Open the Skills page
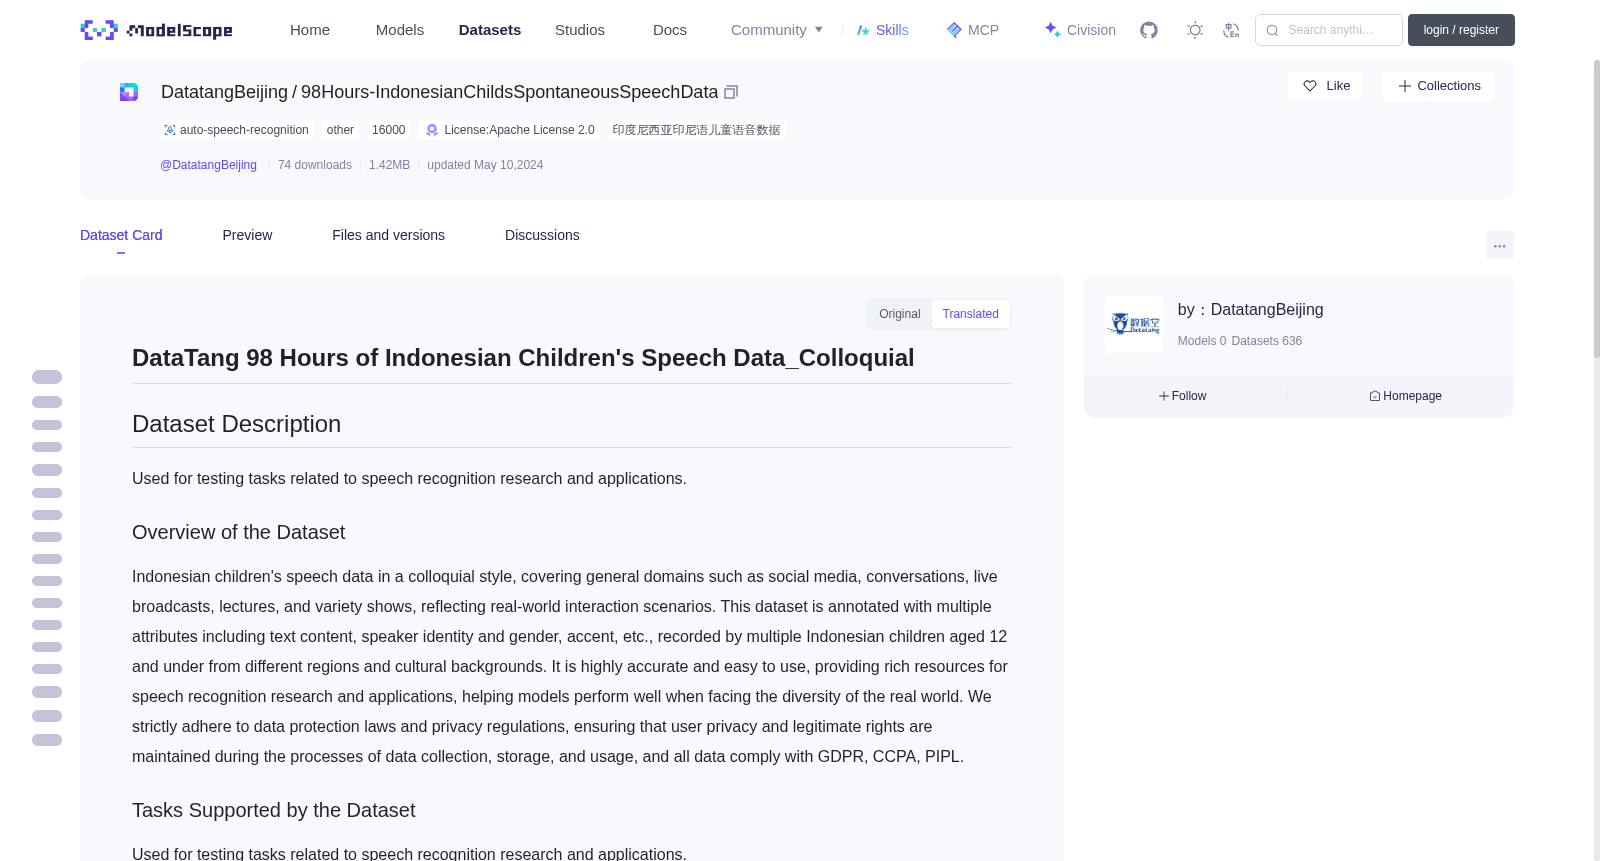1600x861 pixels. 882,30
